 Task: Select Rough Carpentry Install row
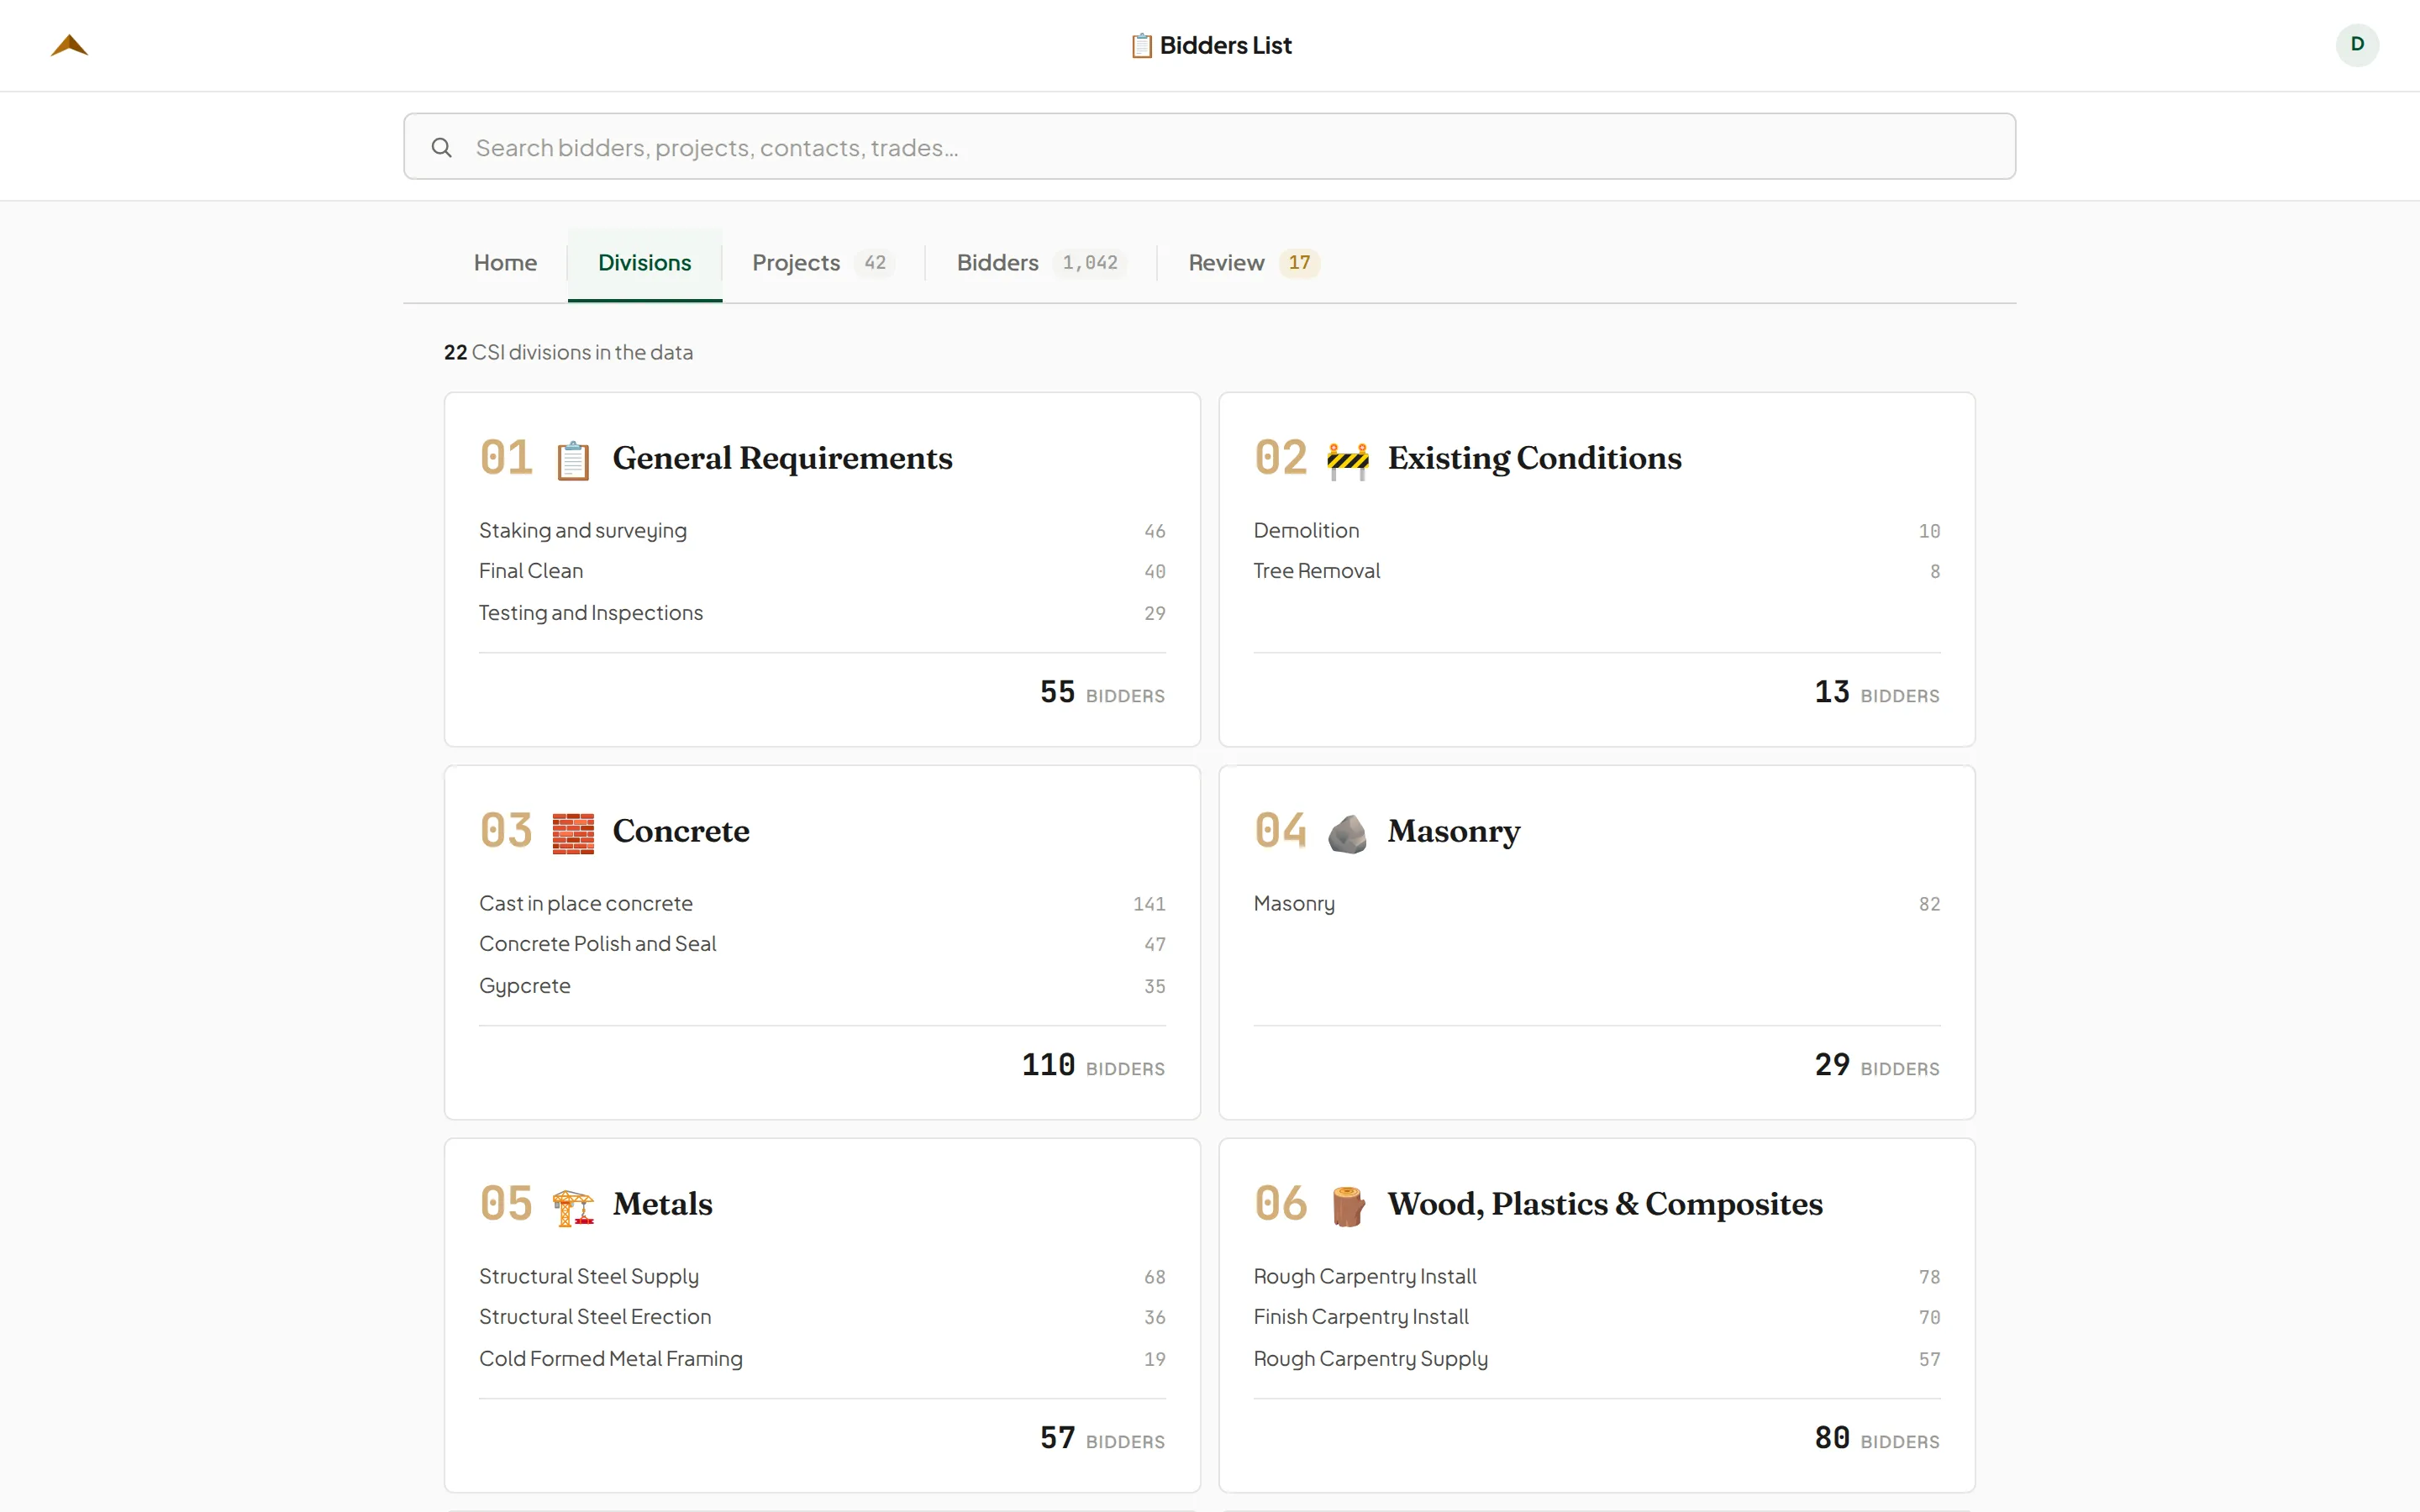click(1597, 1277)
